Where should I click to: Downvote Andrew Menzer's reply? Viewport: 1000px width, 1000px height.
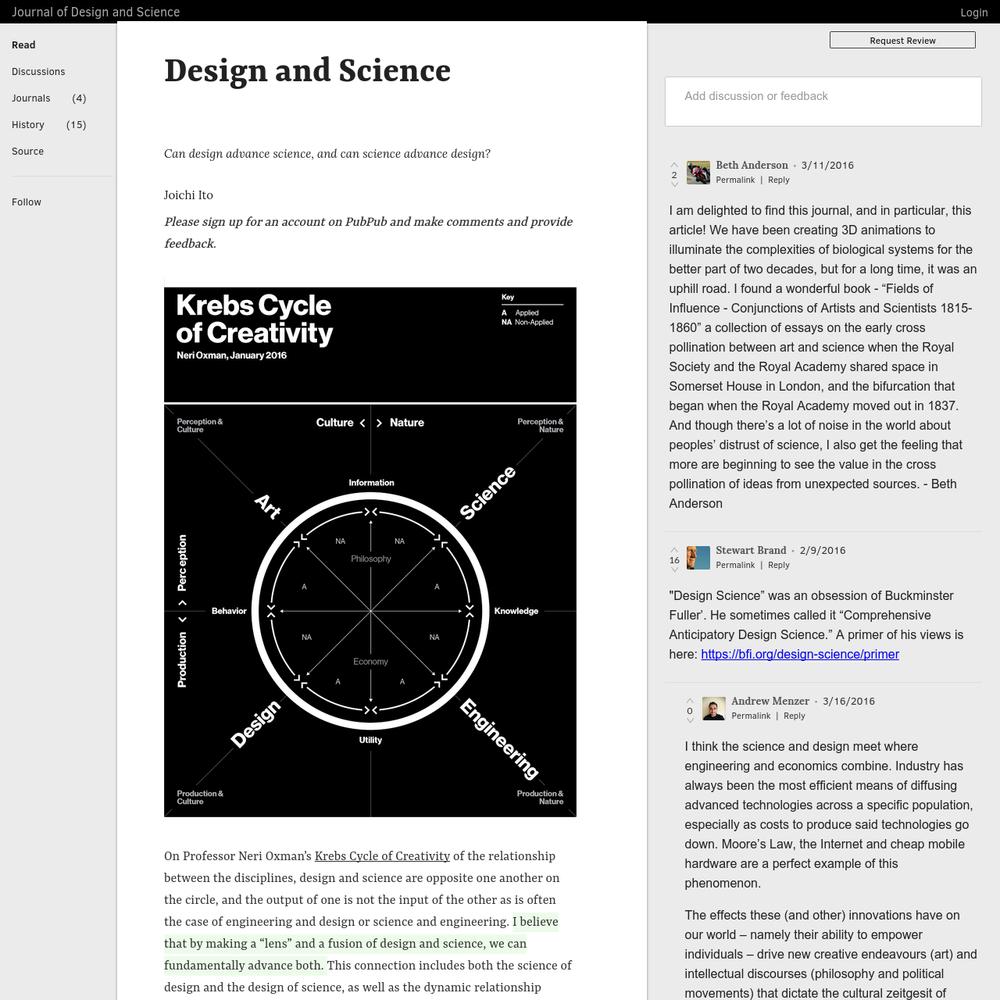click(689, 721)
